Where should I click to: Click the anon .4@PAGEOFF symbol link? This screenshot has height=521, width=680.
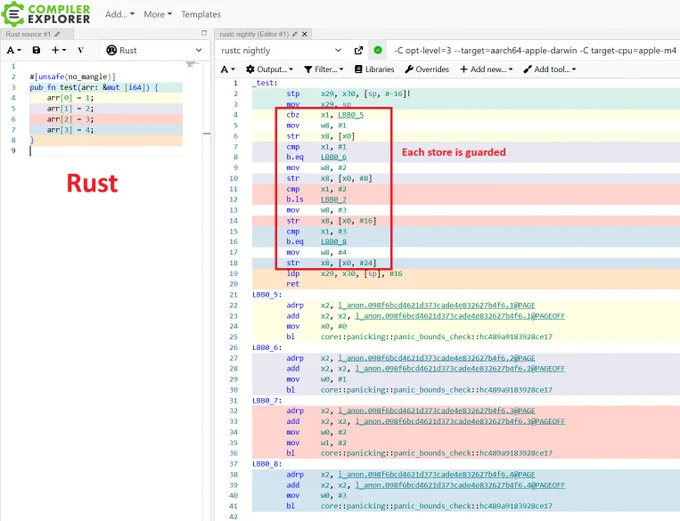click(x=460, y=485)
